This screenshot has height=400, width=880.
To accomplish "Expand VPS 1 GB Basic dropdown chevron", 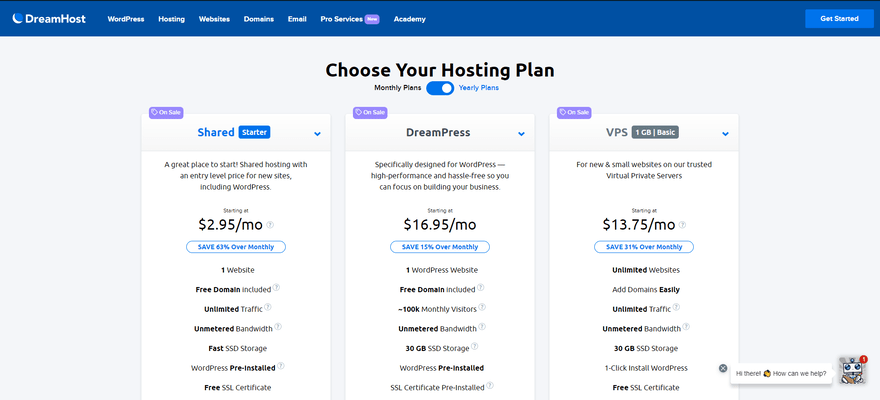I will [725, 134].
